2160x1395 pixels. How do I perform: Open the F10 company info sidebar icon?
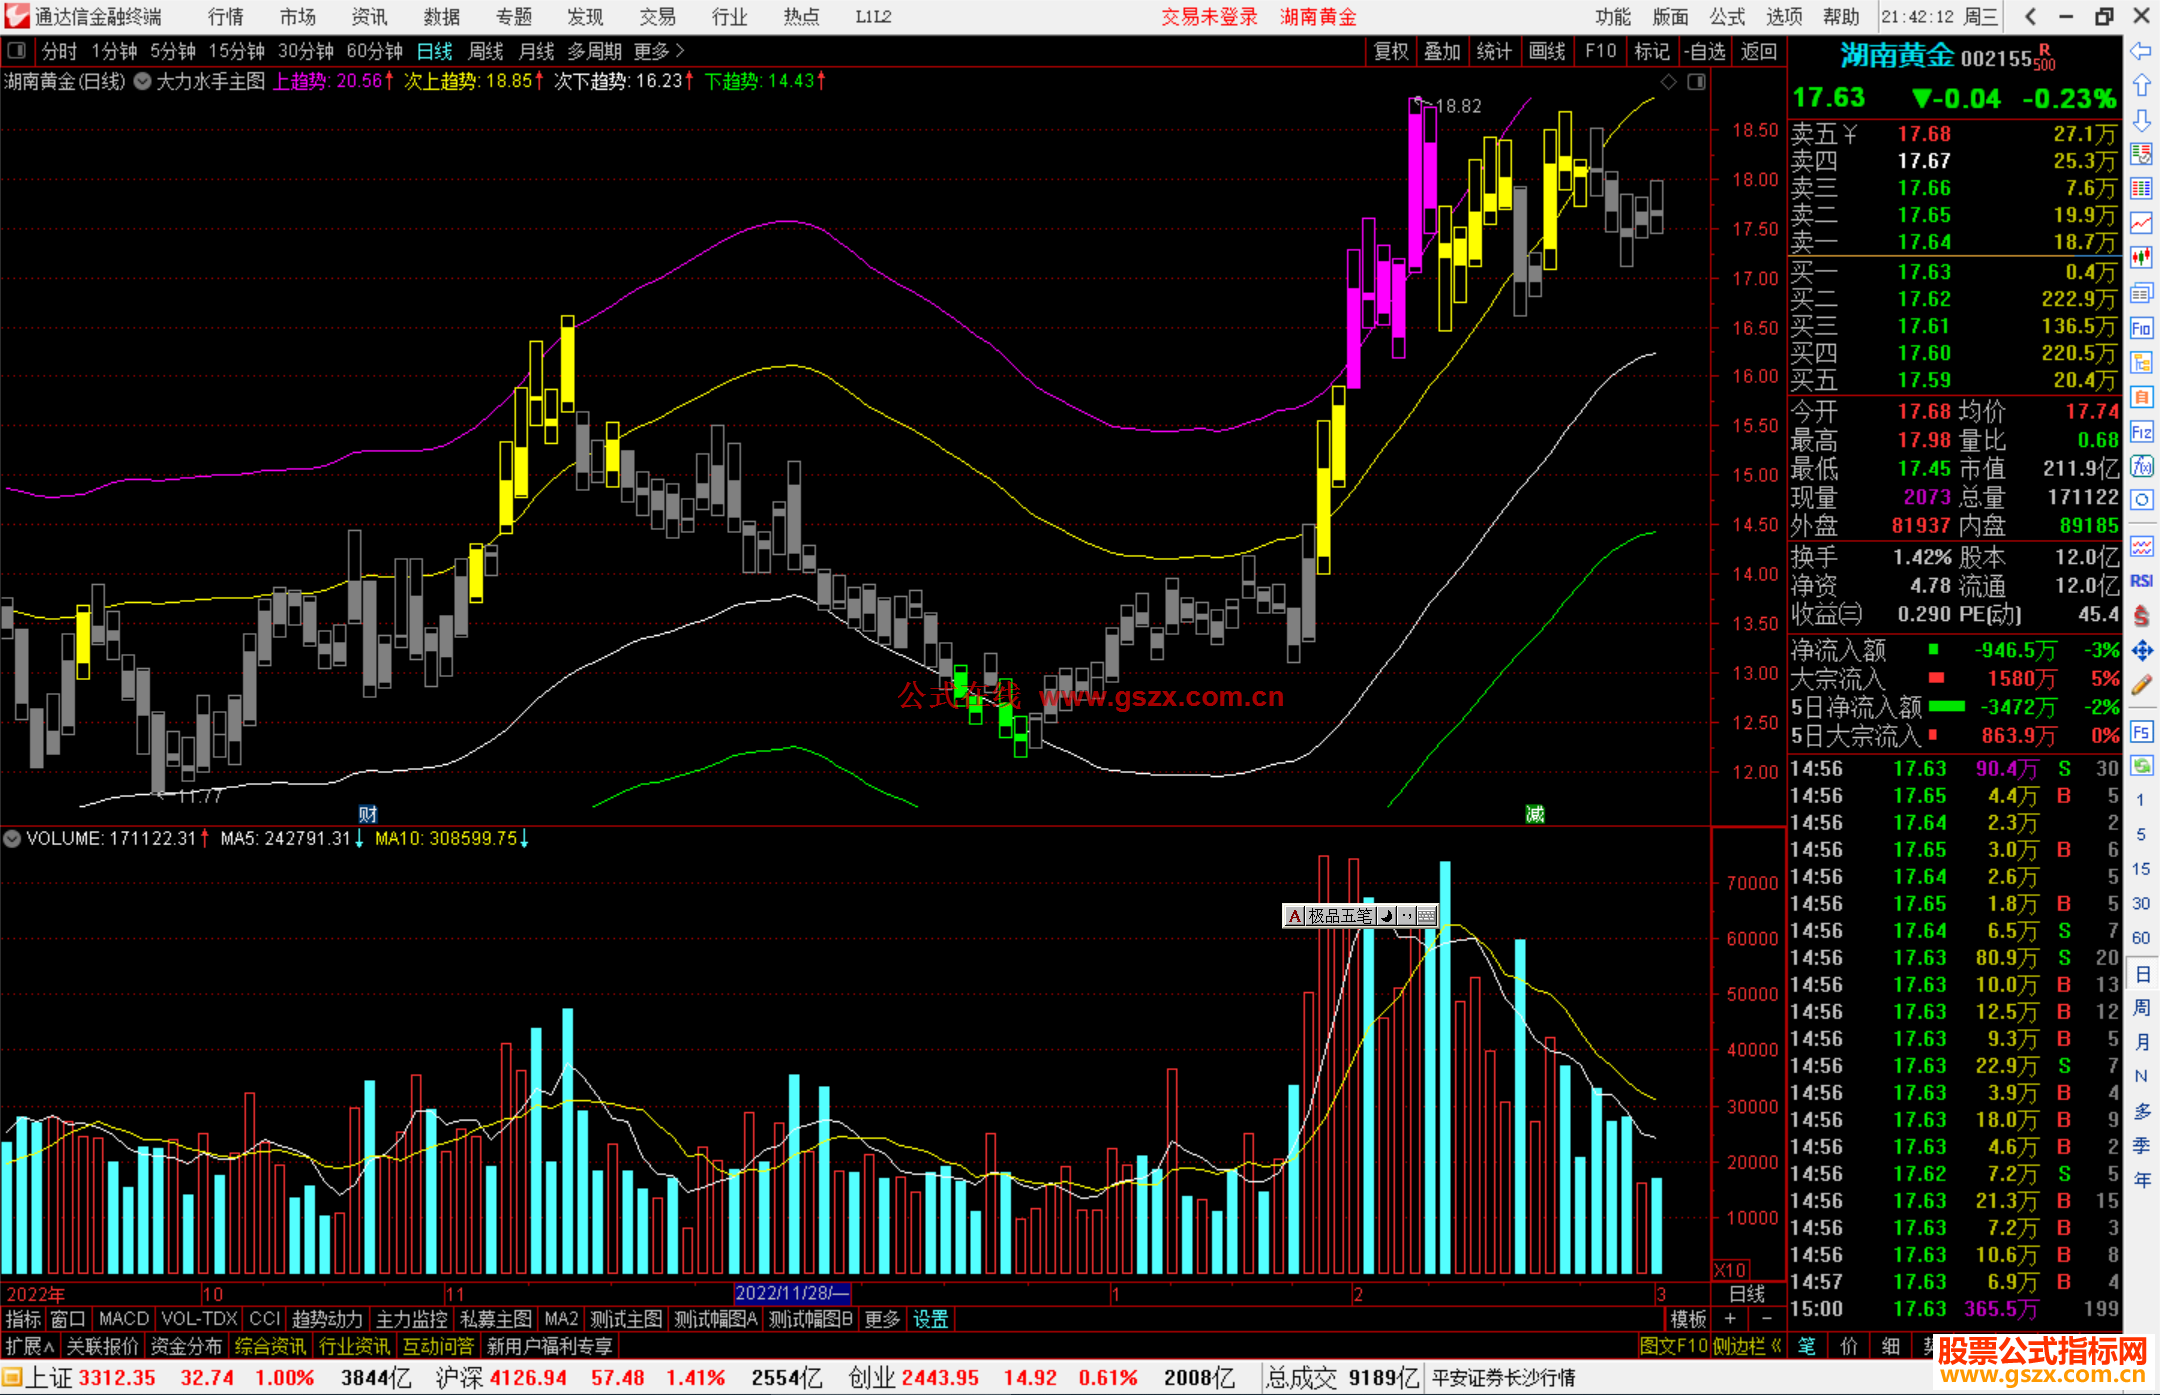pyautogui.click(x=2141, y=328)
